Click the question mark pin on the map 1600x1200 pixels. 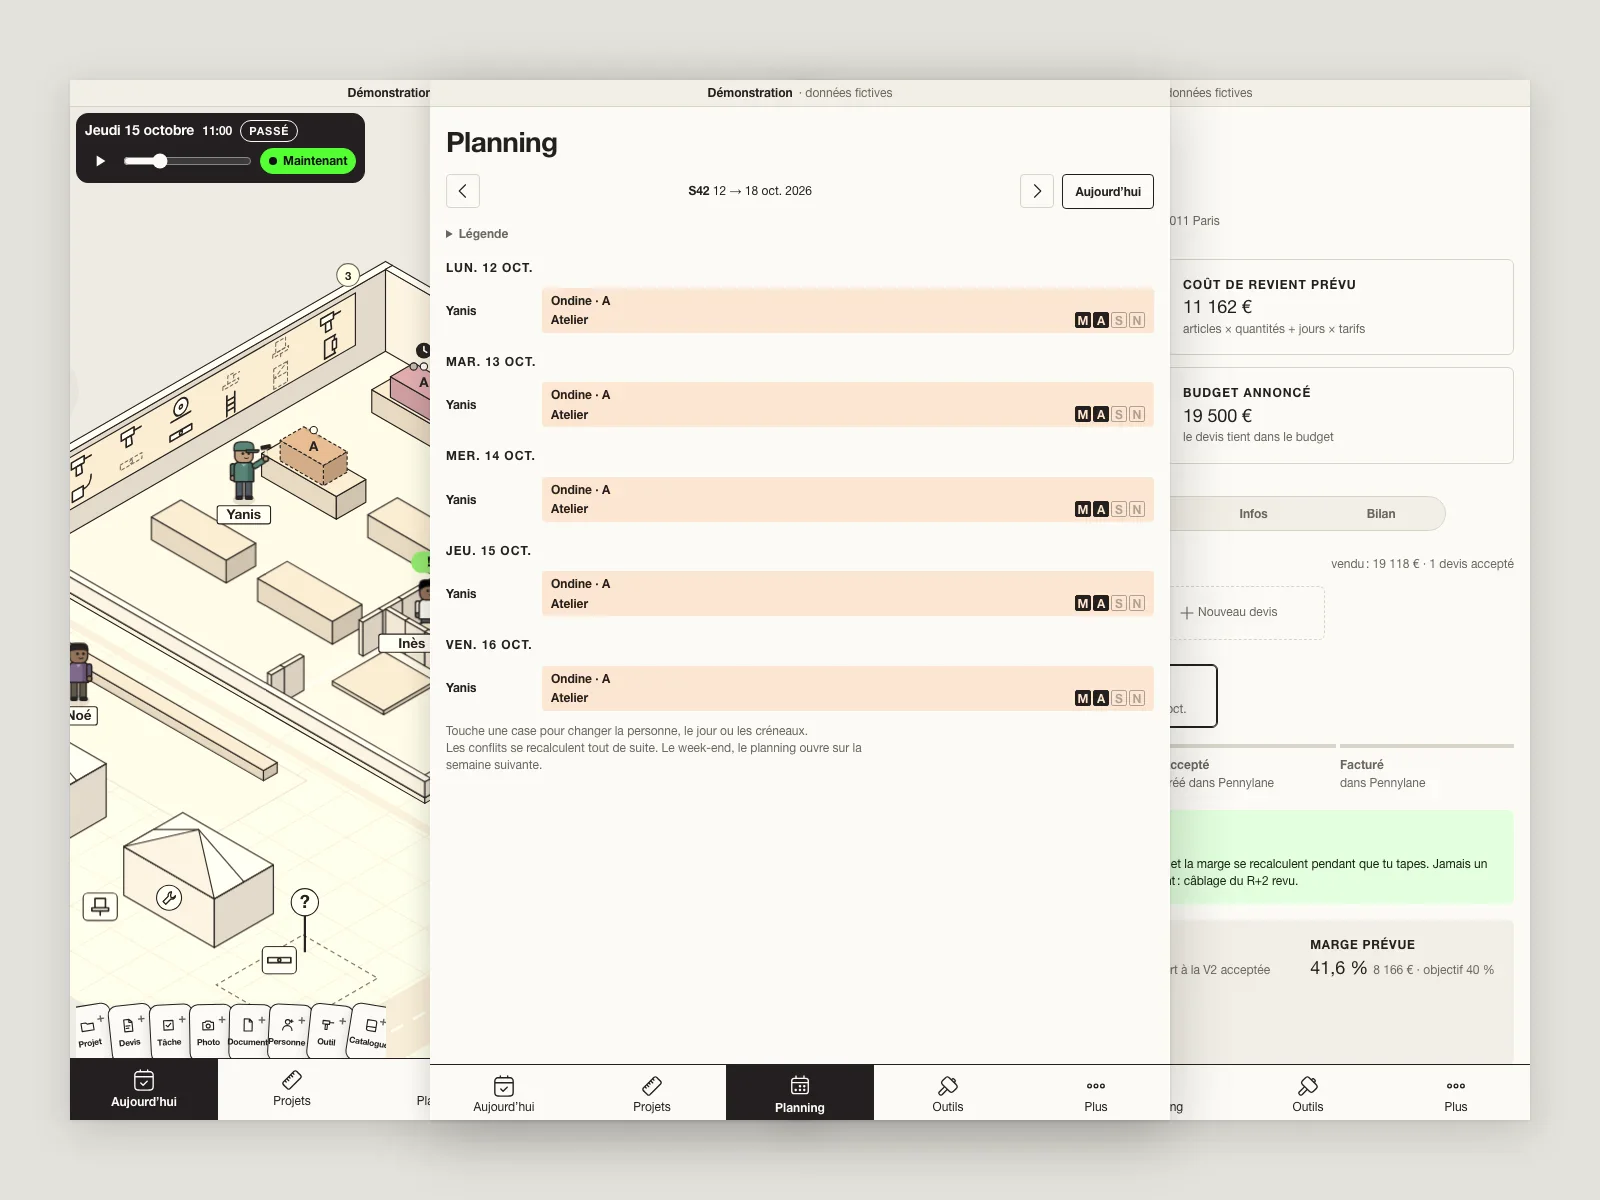coord(304,902)
